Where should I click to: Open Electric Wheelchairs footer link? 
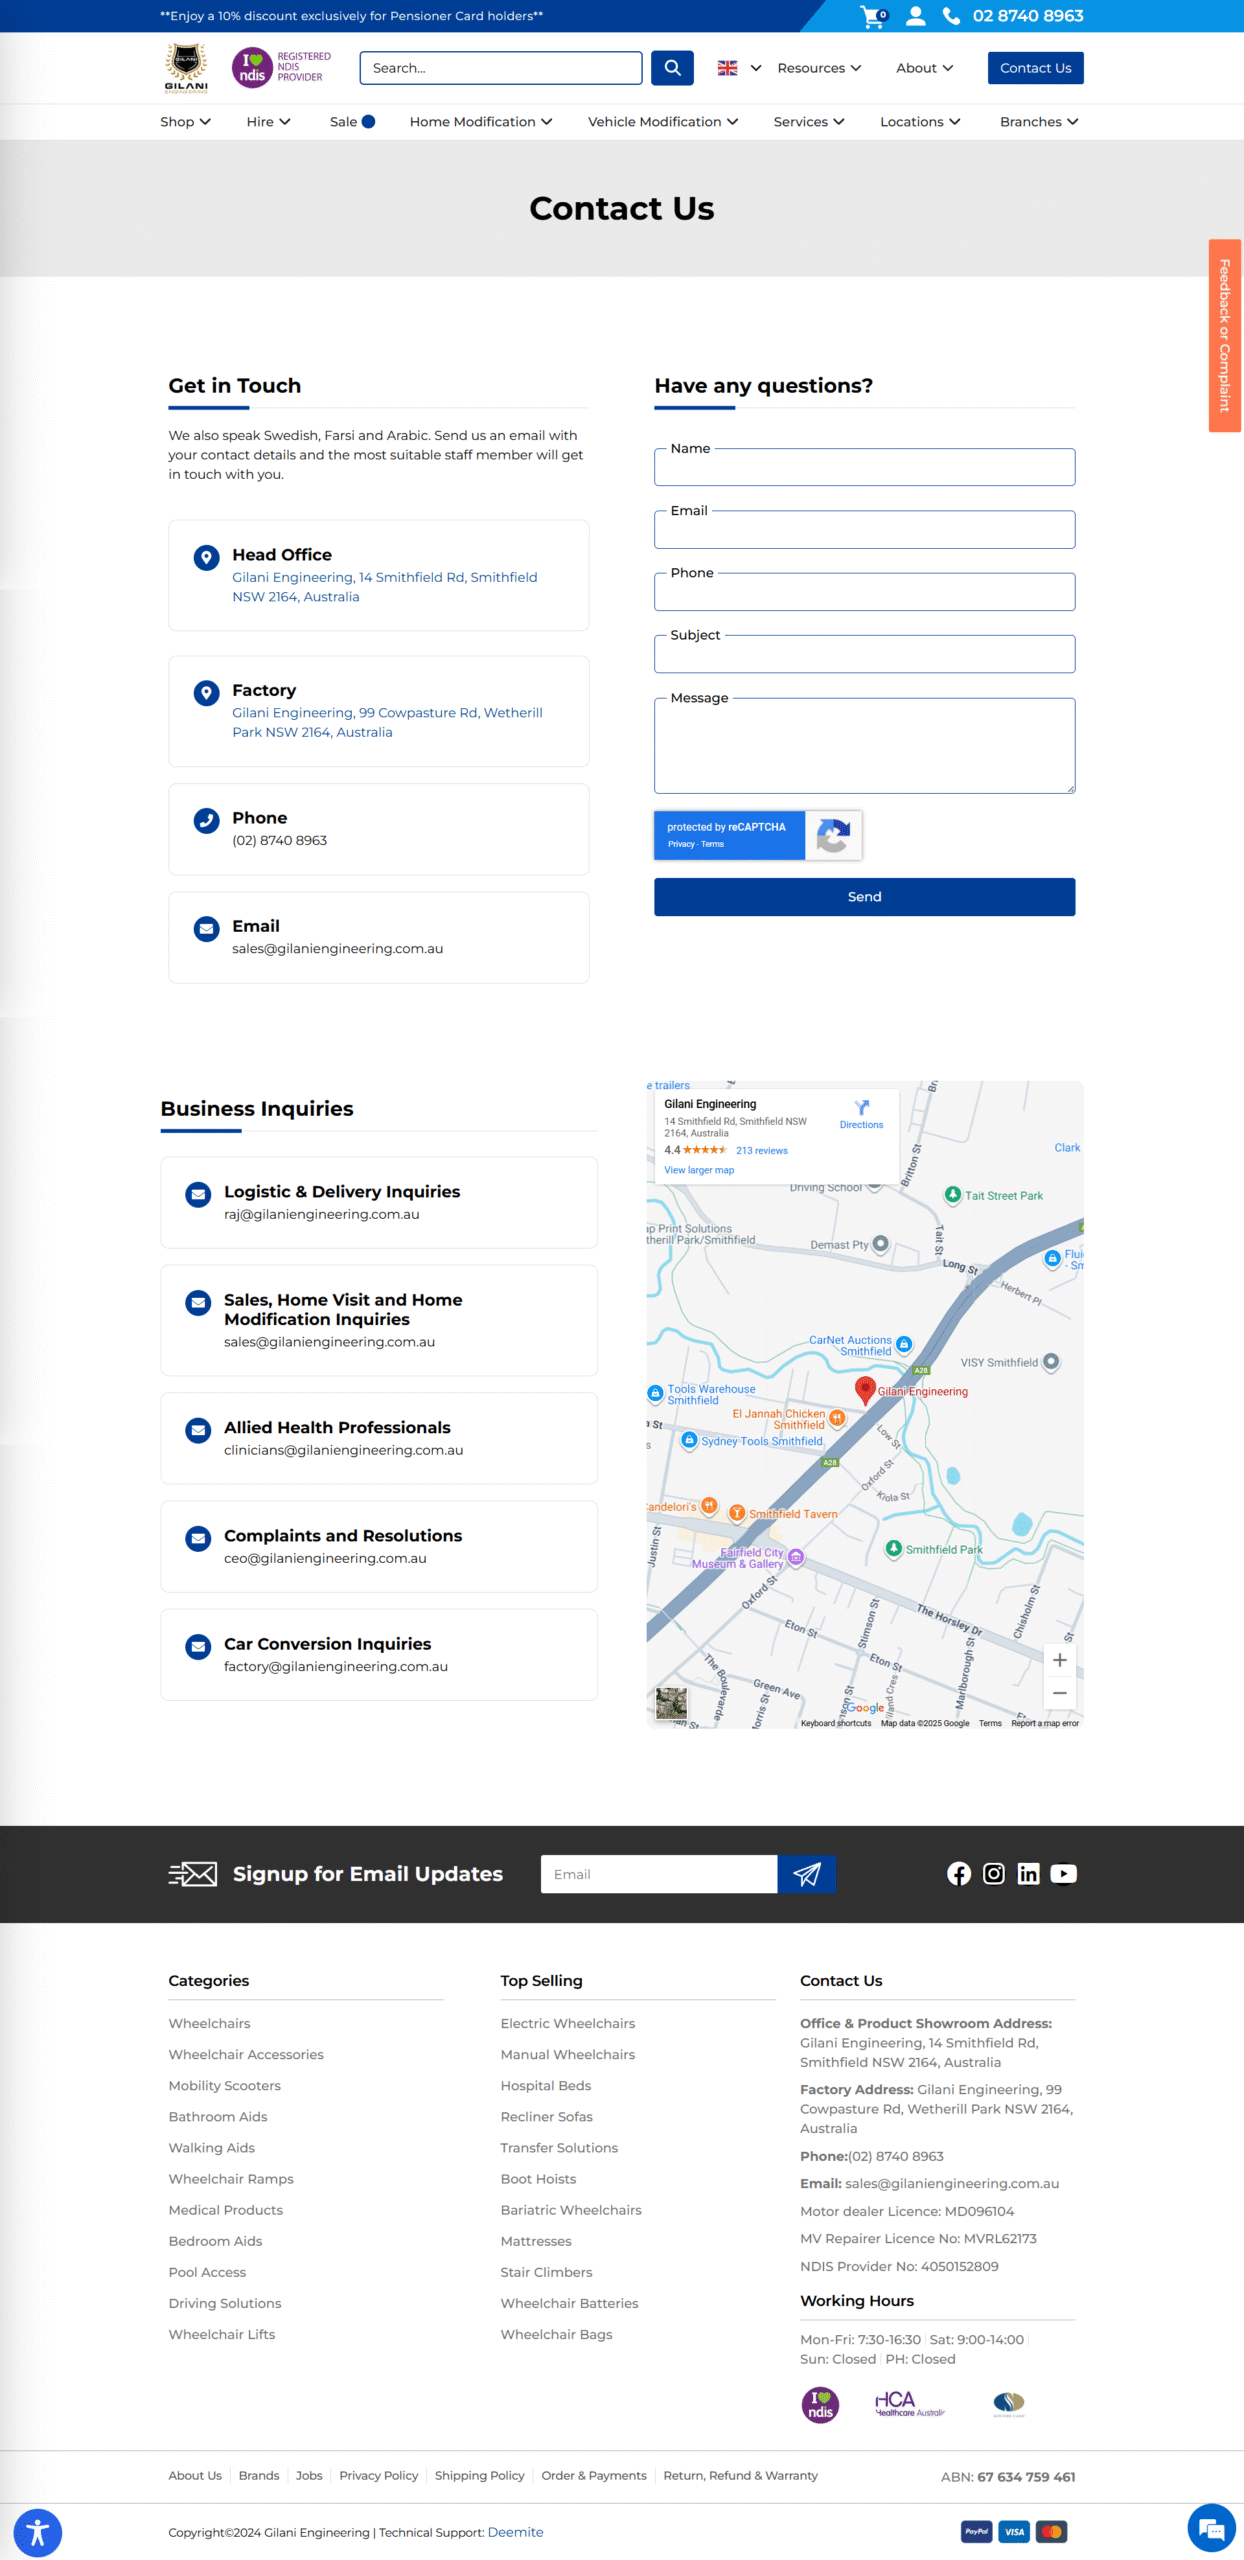[568, 2023]
